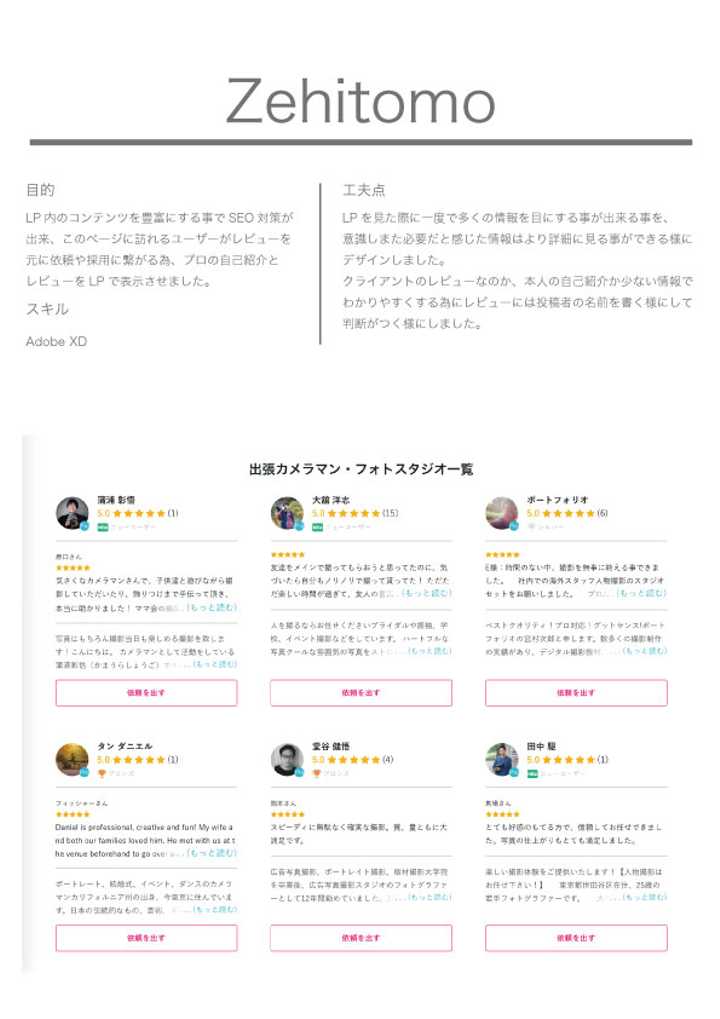The width and height of the screenshot is (720, 1019).
Task: Send a request to 田中 聡 via 依頼を出す
Action: (576, 937)
